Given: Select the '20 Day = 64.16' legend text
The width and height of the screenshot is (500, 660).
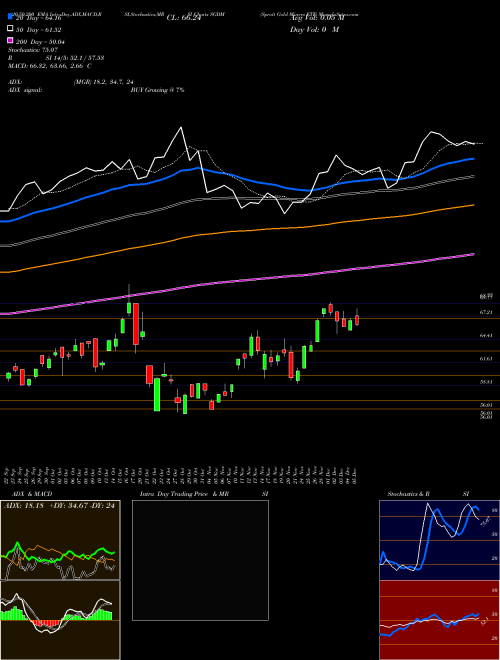Looking at the screenshot, I should (x=38, y=18).
